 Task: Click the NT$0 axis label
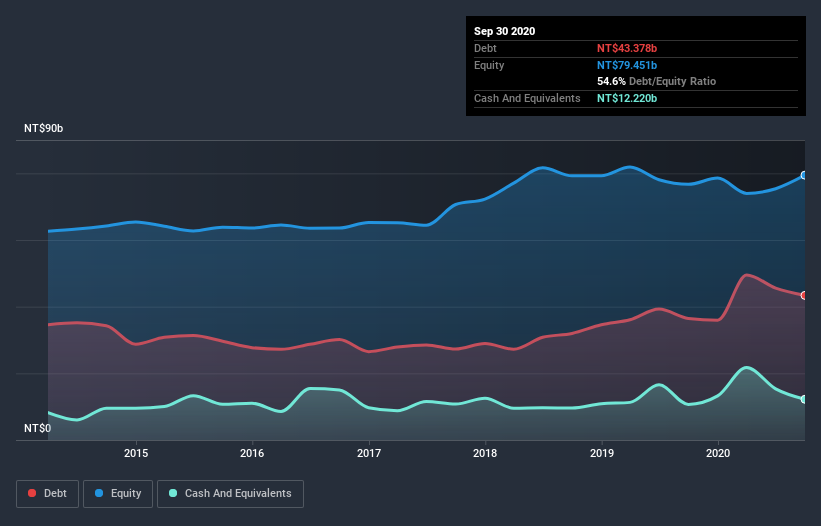tap(38, 429)
